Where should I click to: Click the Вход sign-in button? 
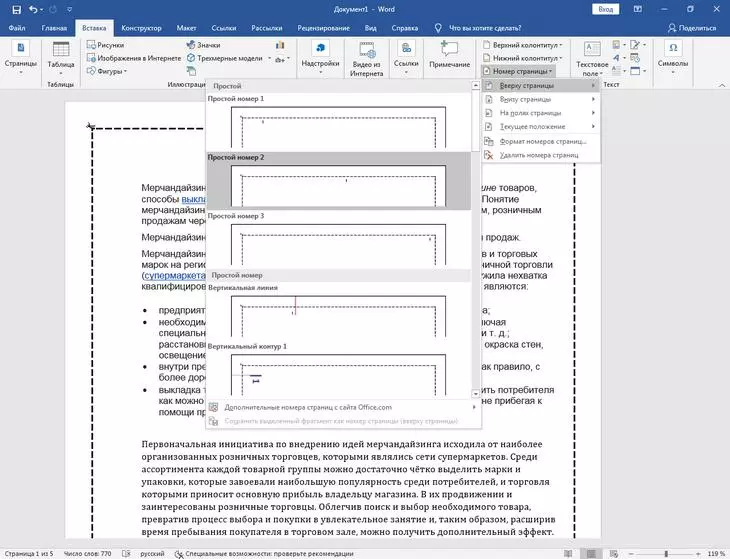[x=605, y=9]
